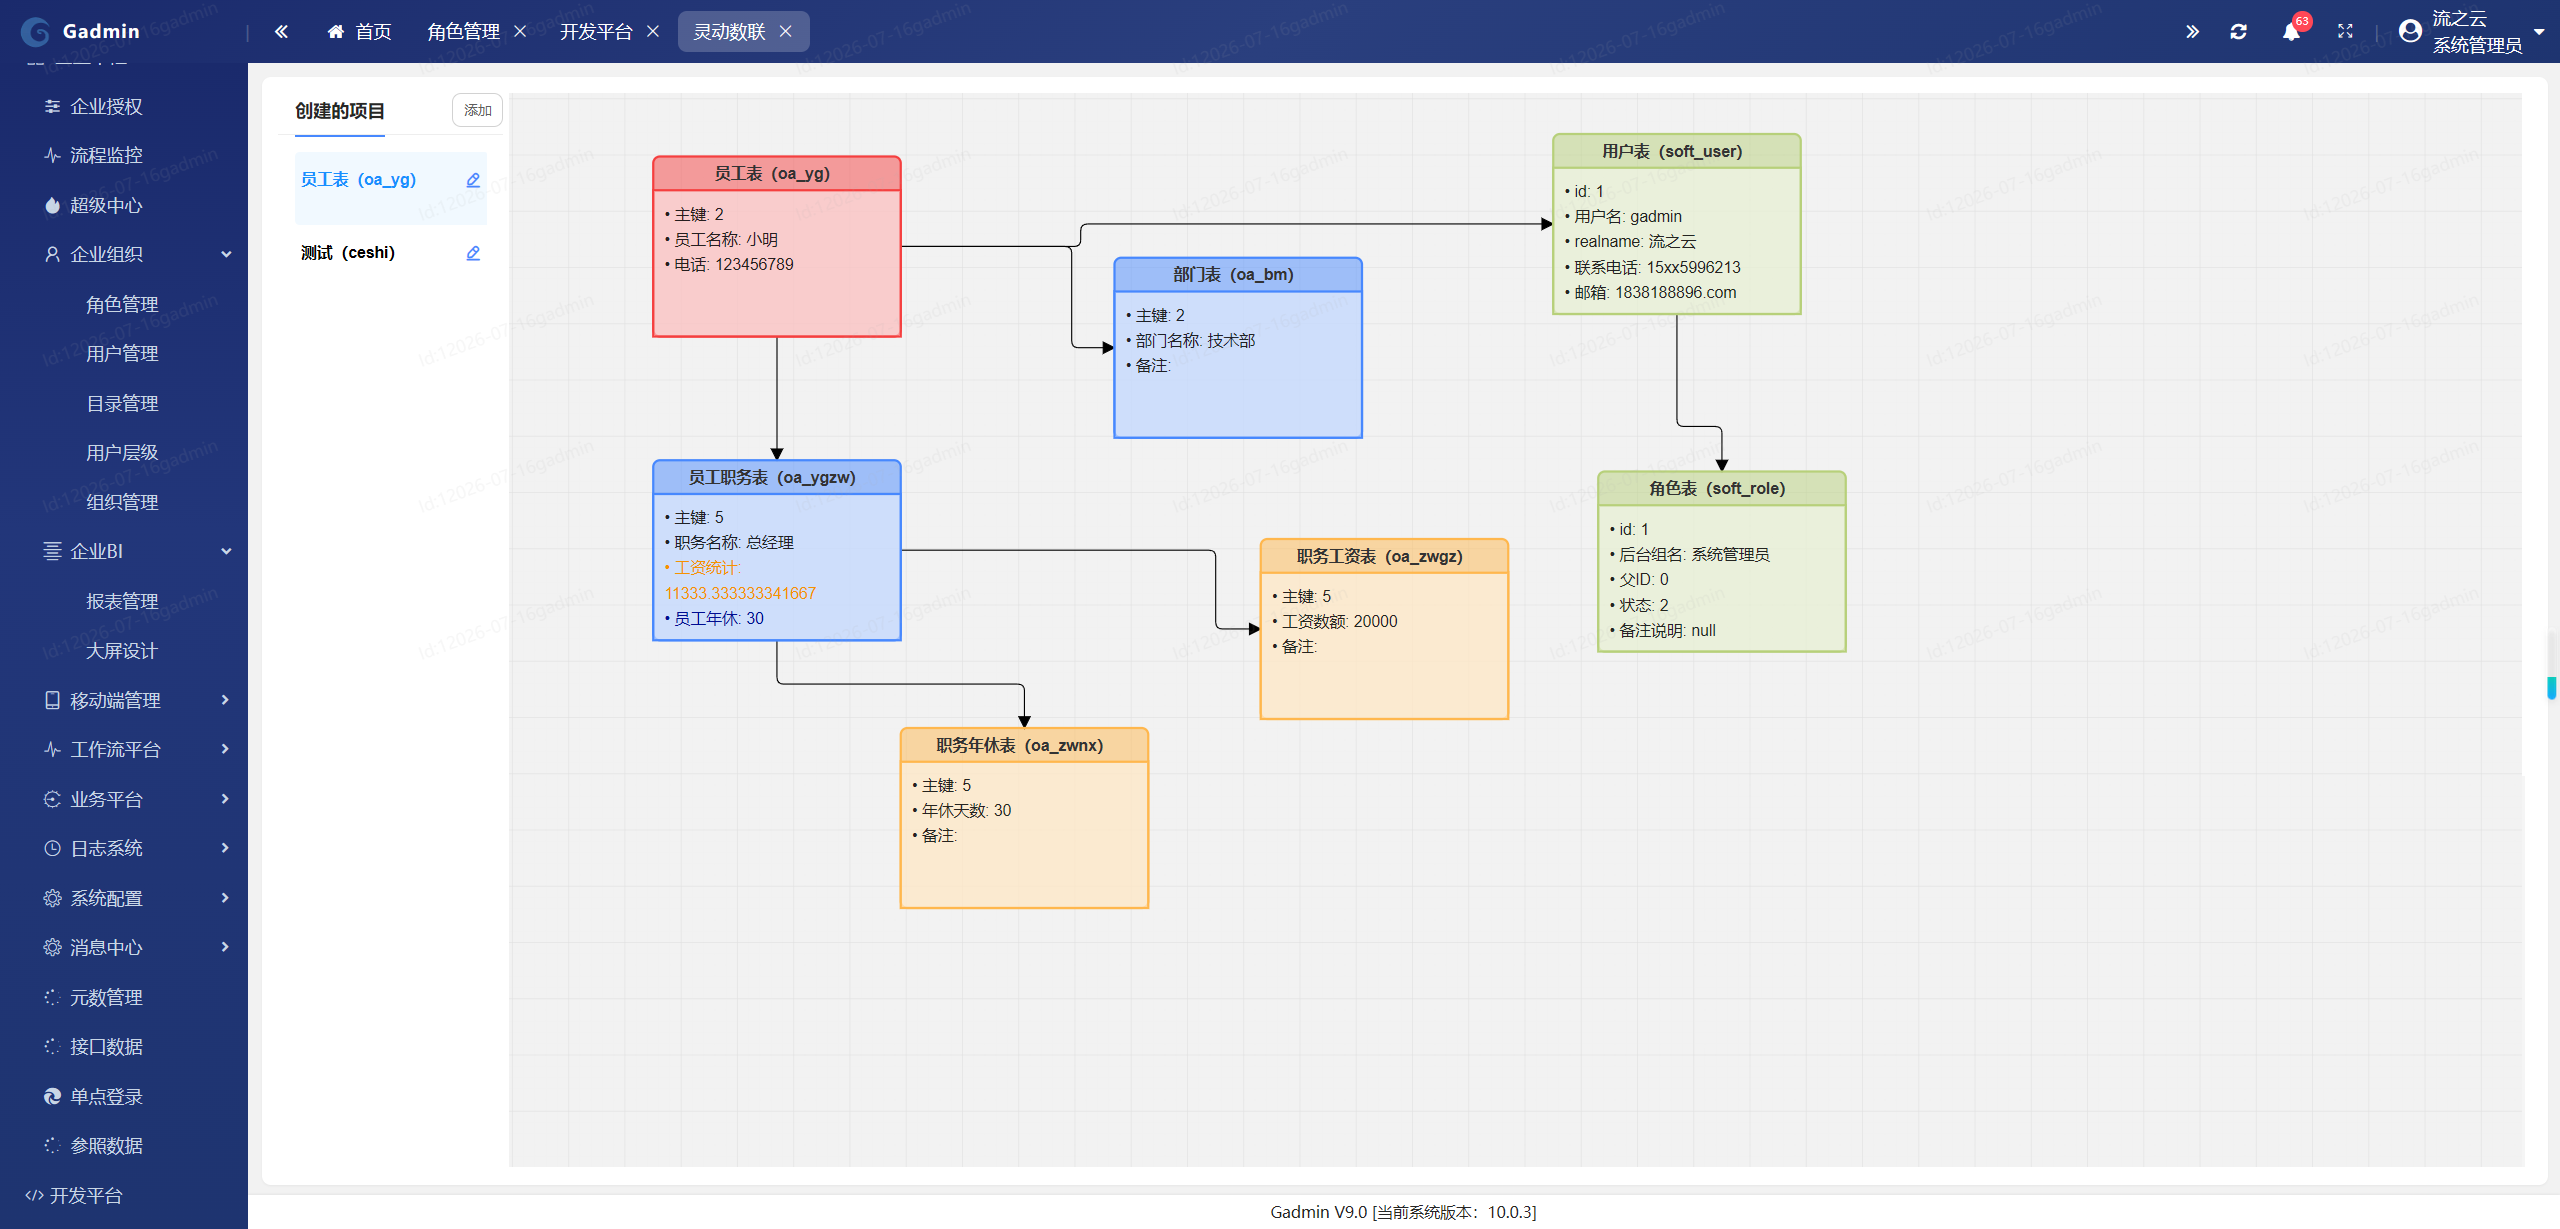Viewport: 2560px width, 1229px height.
Task: Select the 部门表 (oa_bm) diagram node
Action: tap(1238, 347)
